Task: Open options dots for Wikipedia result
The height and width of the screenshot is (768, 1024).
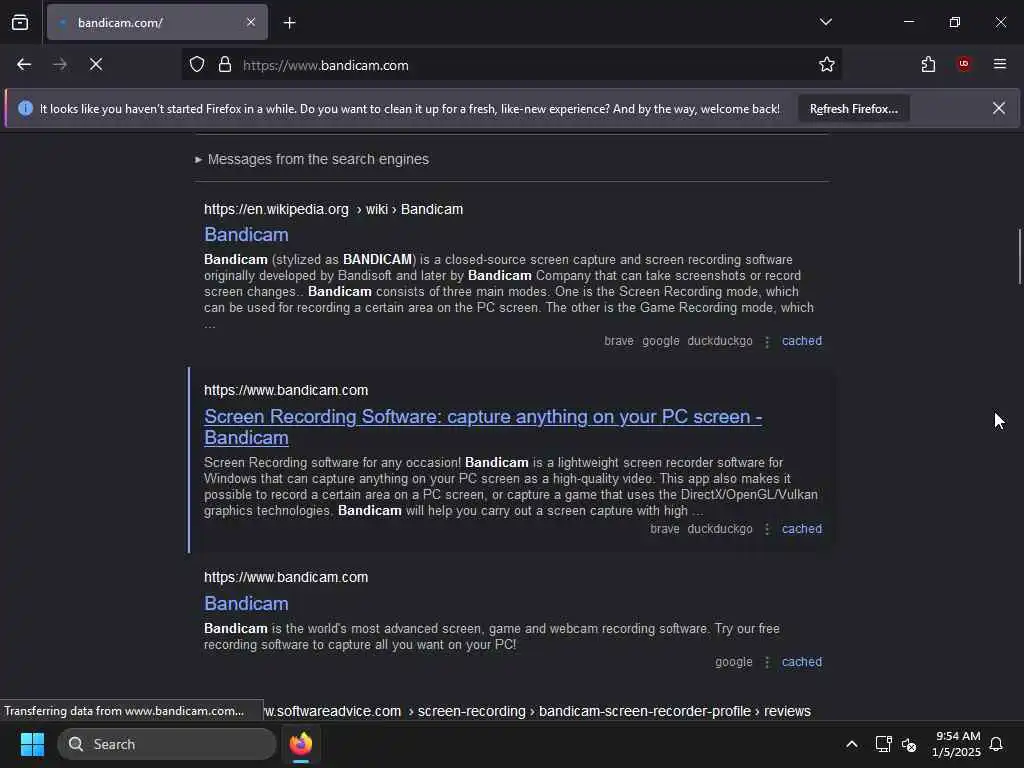Action: 767,342
